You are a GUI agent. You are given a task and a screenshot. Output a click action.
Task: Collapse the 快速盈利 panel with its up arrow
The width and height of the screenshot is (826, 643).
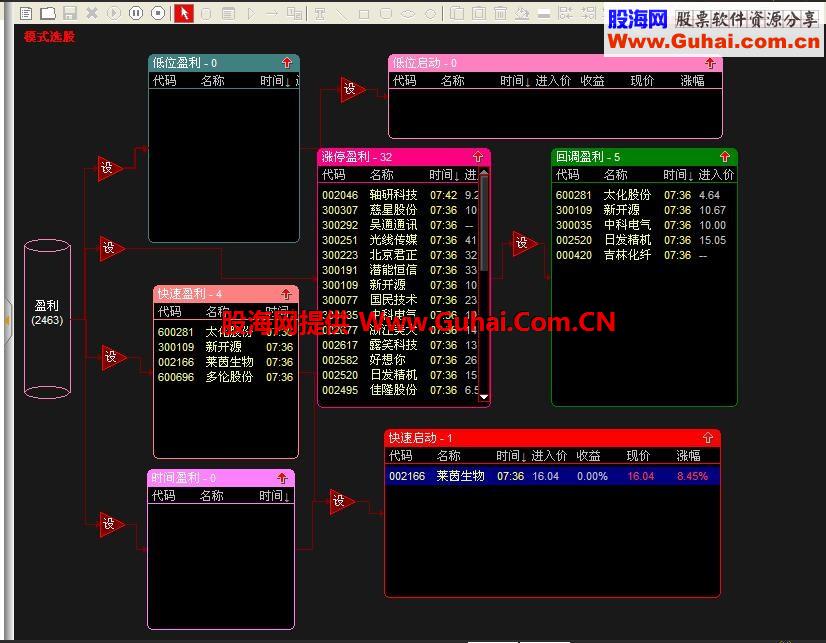(x=286, y=294)
